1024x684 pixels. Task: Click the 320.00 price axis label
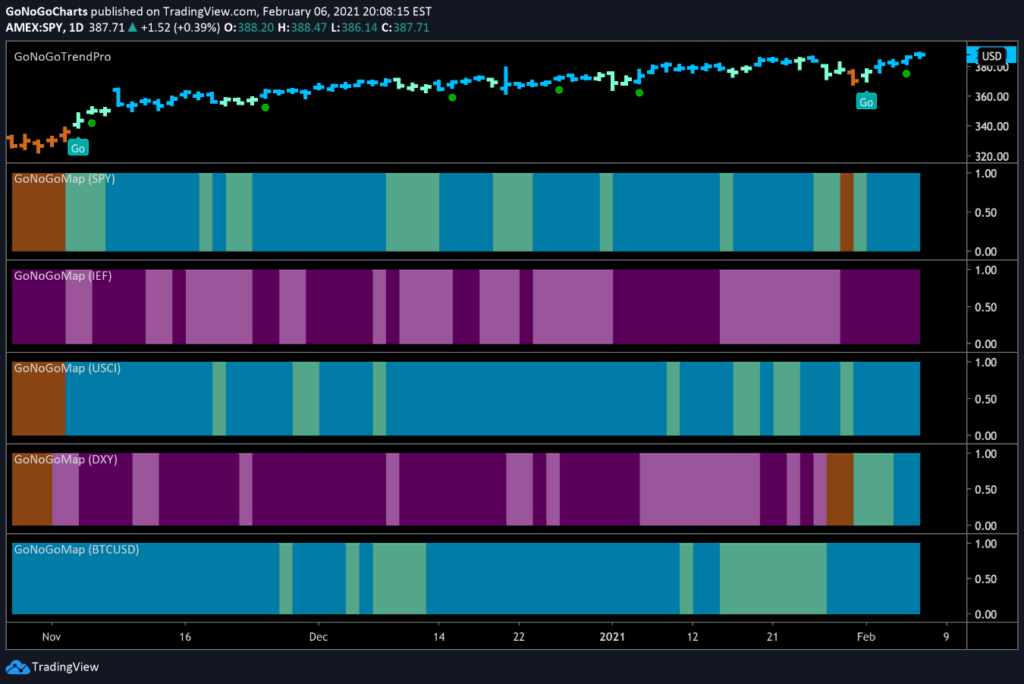click(x=992, y=156)
